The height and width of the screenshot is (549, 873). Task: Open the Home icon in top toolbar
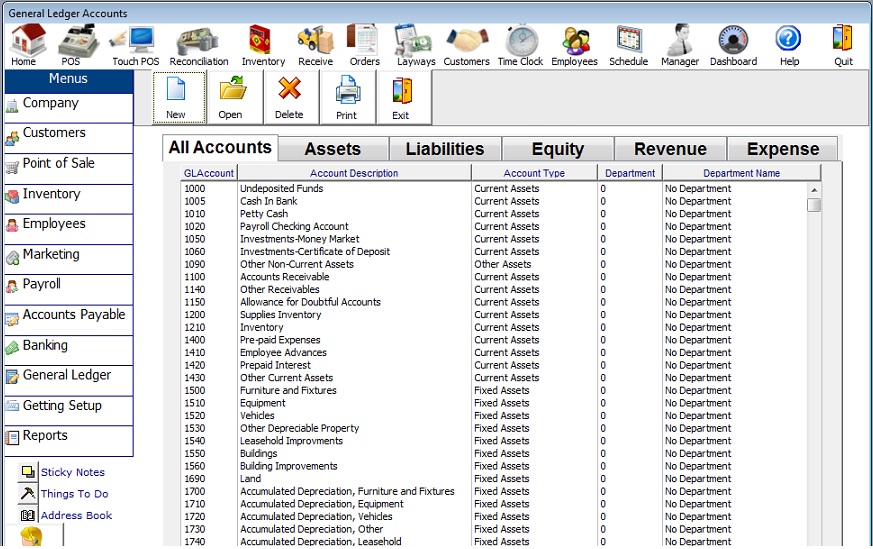tap(27, 45)
